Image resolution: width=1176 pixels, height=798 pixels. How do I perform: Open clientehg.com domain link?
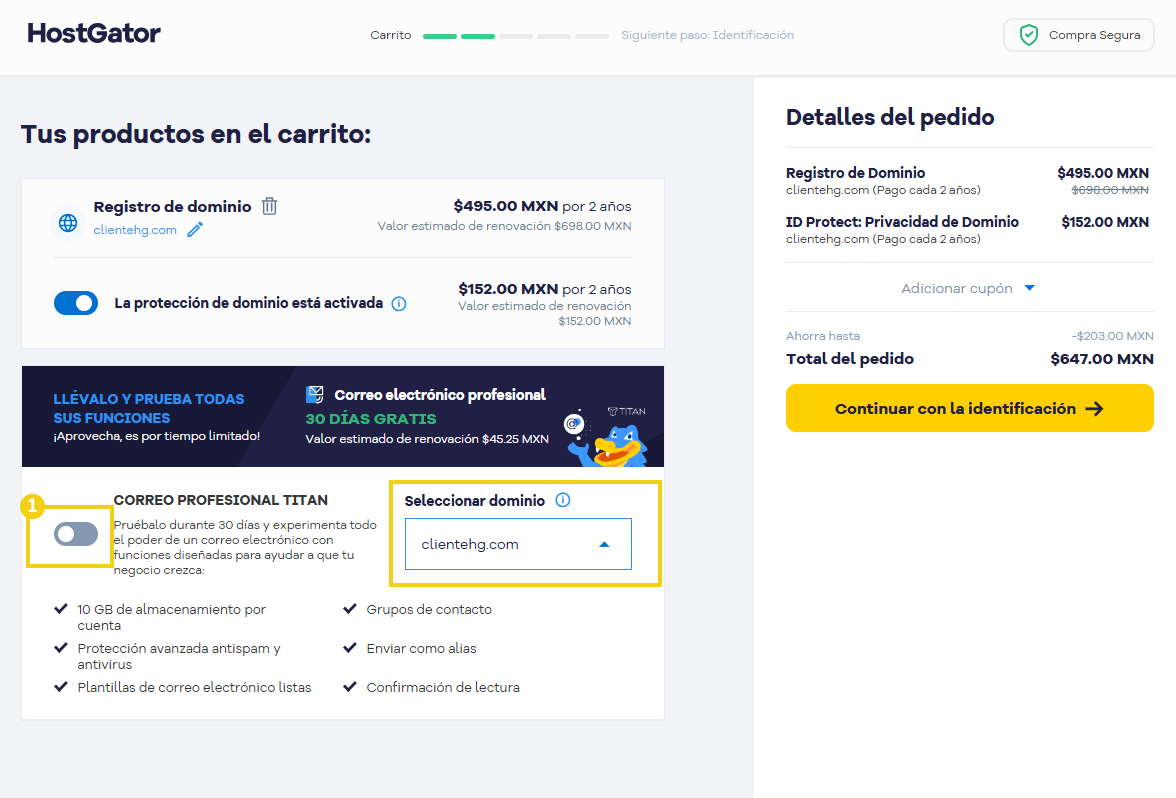tap(135, 230)
